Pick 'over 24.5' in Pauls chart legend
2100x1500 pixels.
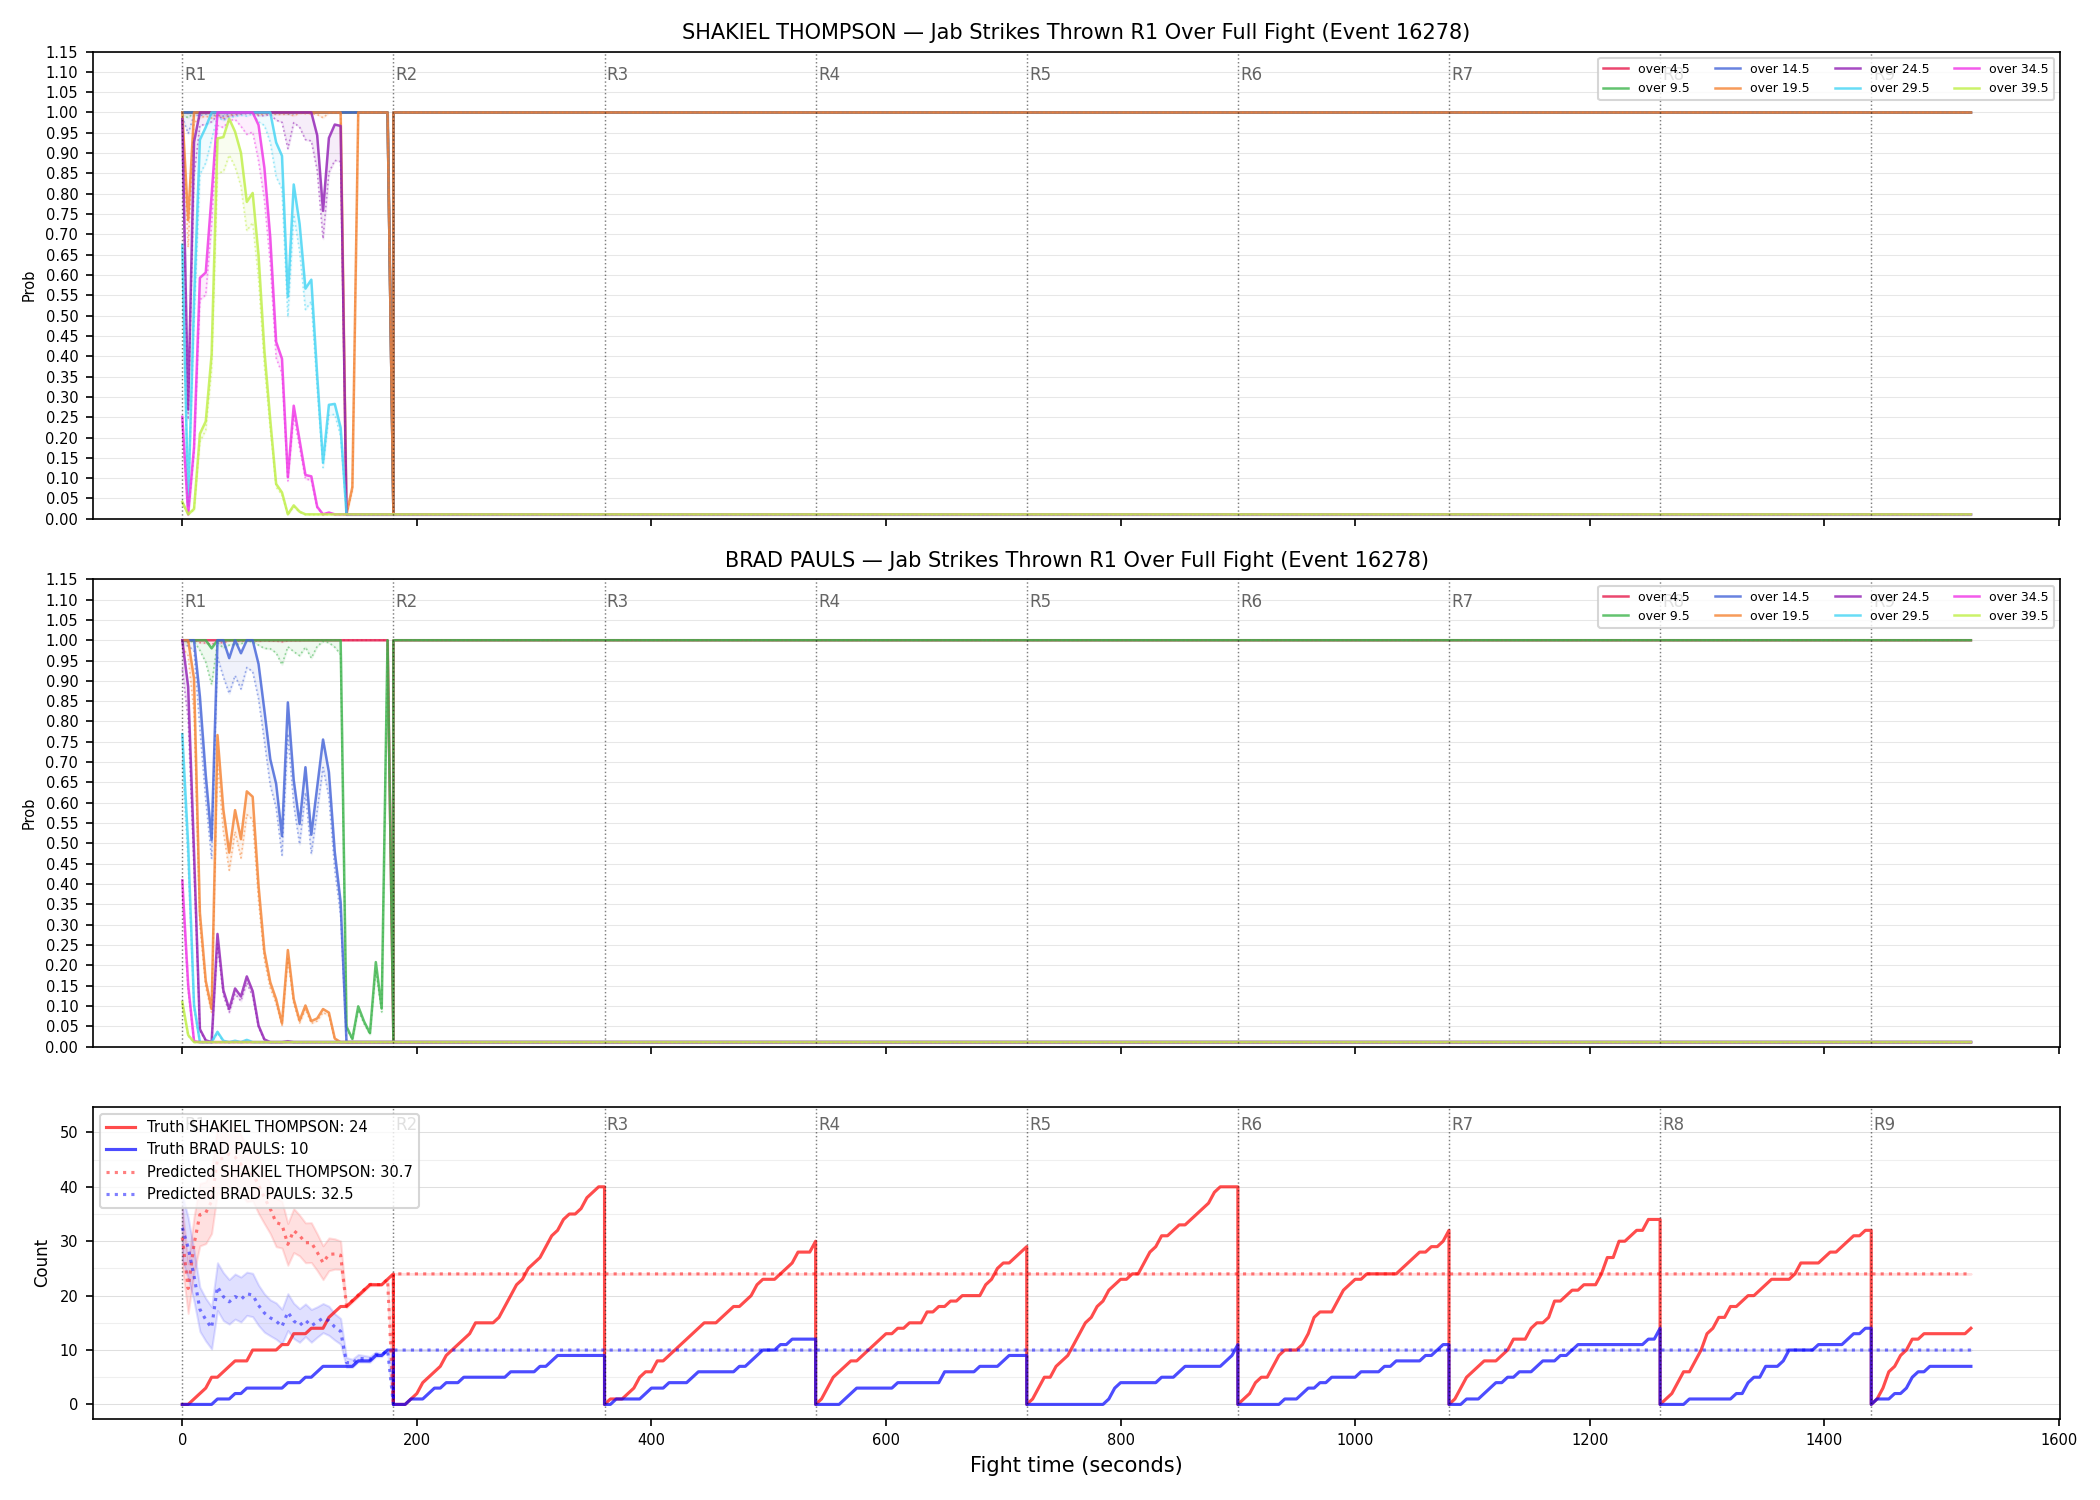coord(1882,597)
